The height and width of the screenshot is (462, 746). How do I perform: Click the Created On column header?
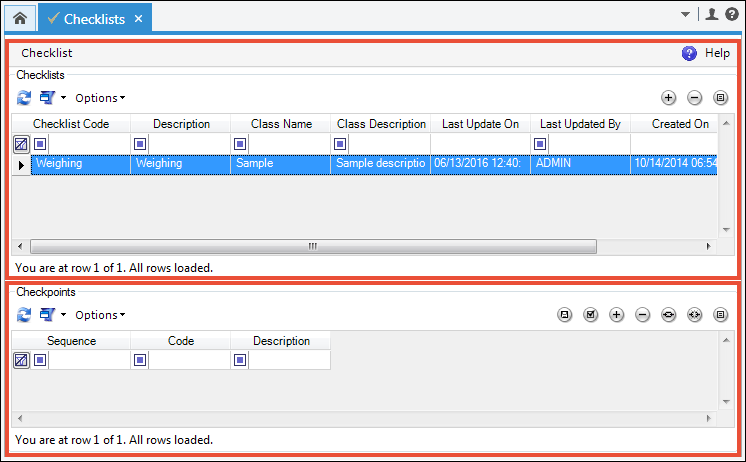674,124
